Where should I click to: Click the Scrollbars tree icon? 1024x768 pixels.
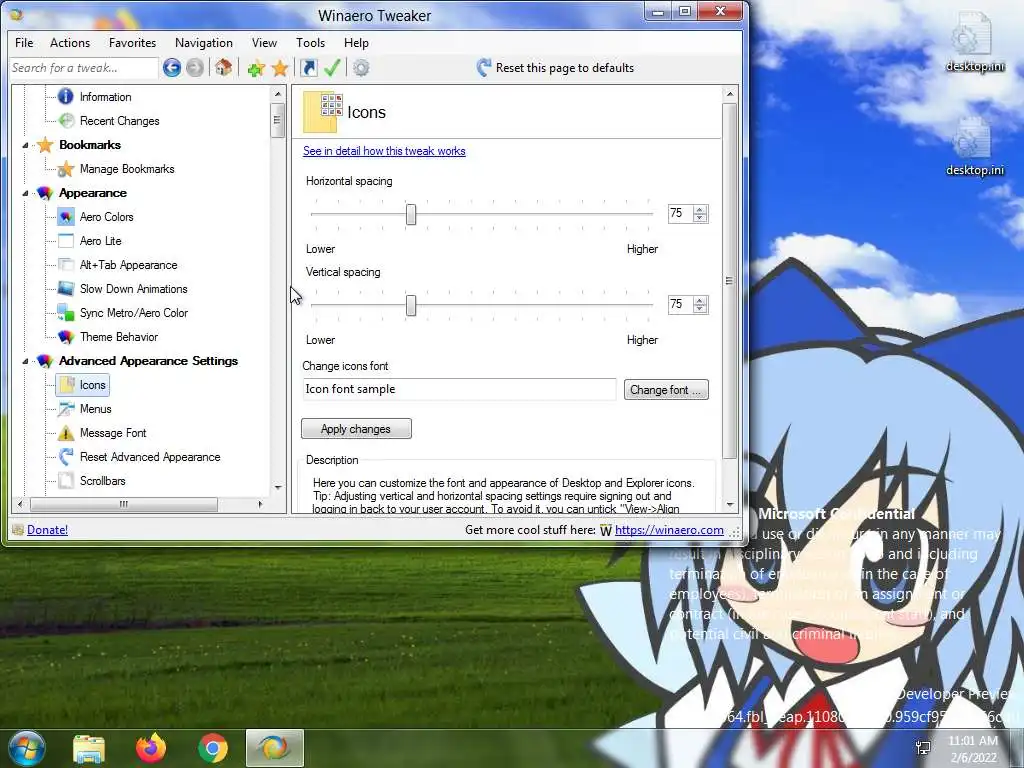66,481
